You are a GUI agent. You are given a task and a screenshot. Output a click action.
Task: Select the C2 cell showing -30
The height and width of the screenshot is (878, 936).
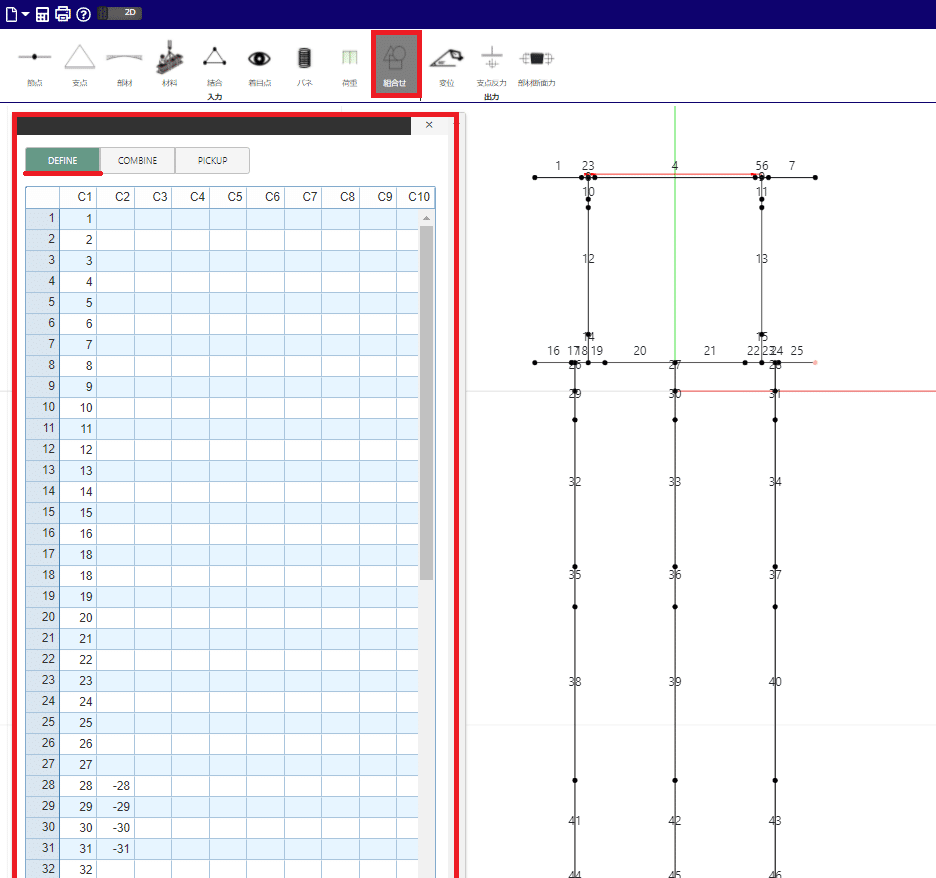pos(116,827)
